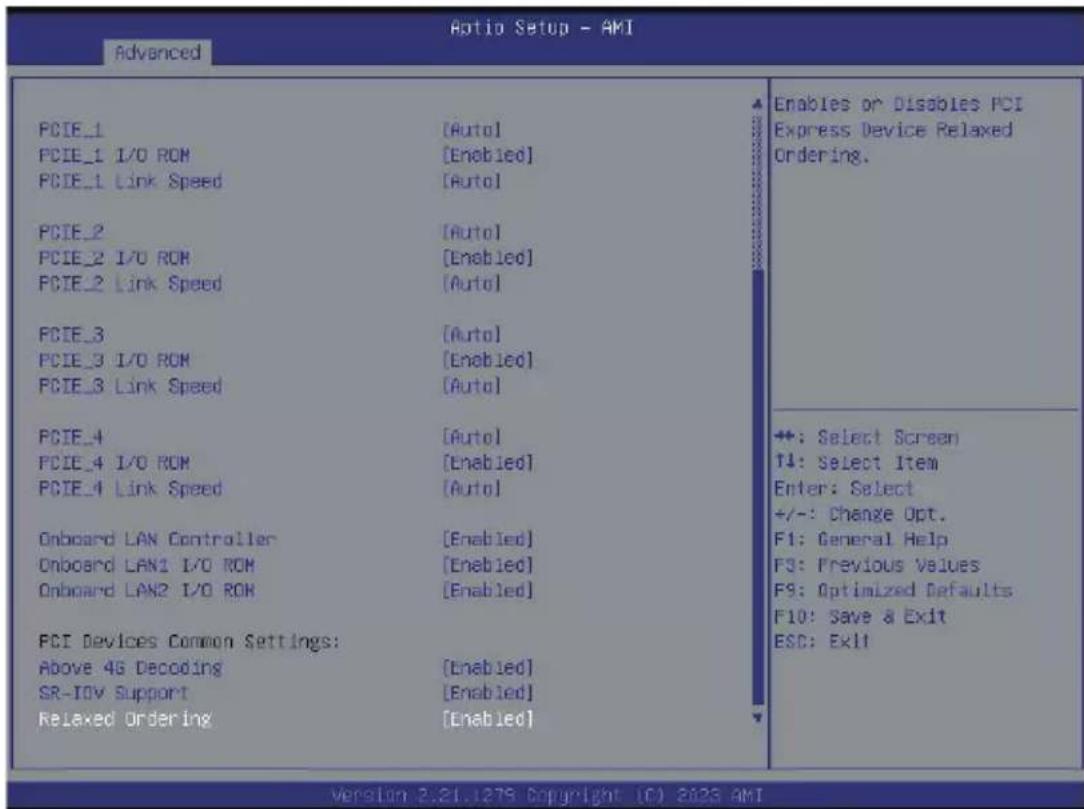Select the PCIE_2 setting label
This screenshot has height=809, width=1084.
(x=71, y=232)
